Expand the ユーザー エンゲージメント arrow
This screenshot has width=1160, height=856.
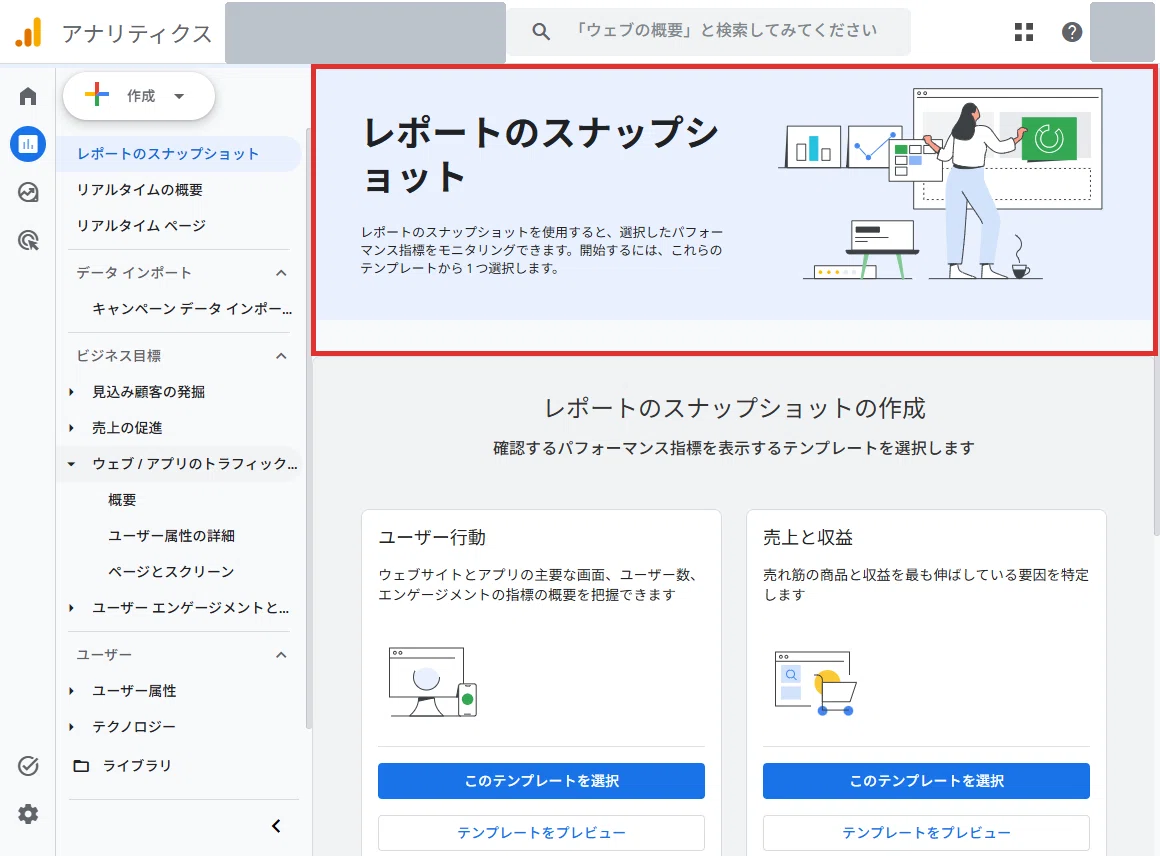pos(71,607)
